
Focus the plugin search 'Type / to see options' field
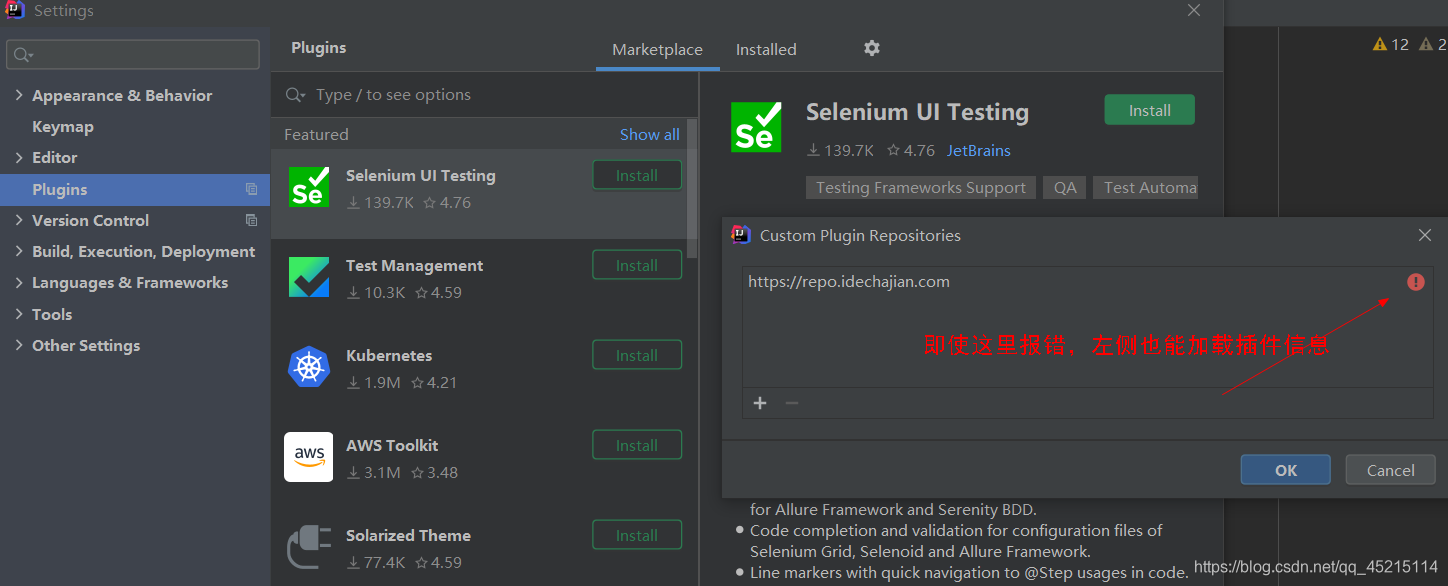(485, 95)
